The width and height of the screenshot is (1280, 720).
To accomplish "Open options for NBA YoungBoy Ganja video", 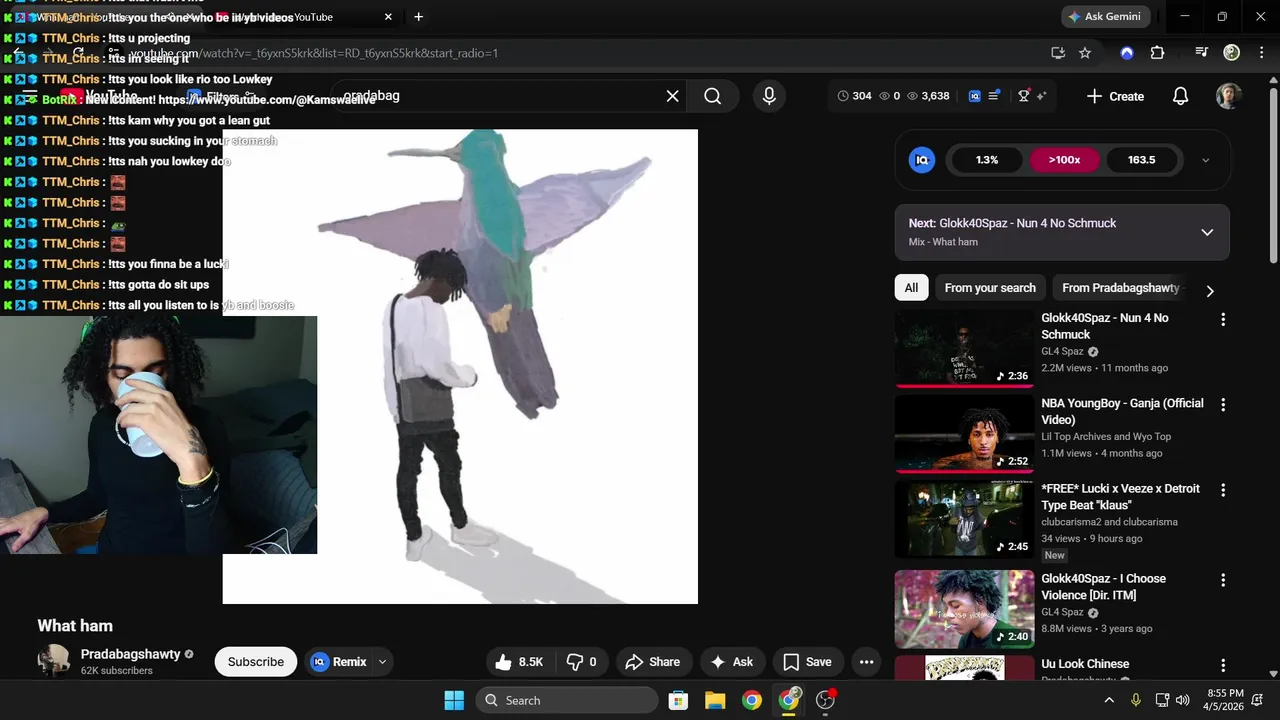I will pos(1222,405).
